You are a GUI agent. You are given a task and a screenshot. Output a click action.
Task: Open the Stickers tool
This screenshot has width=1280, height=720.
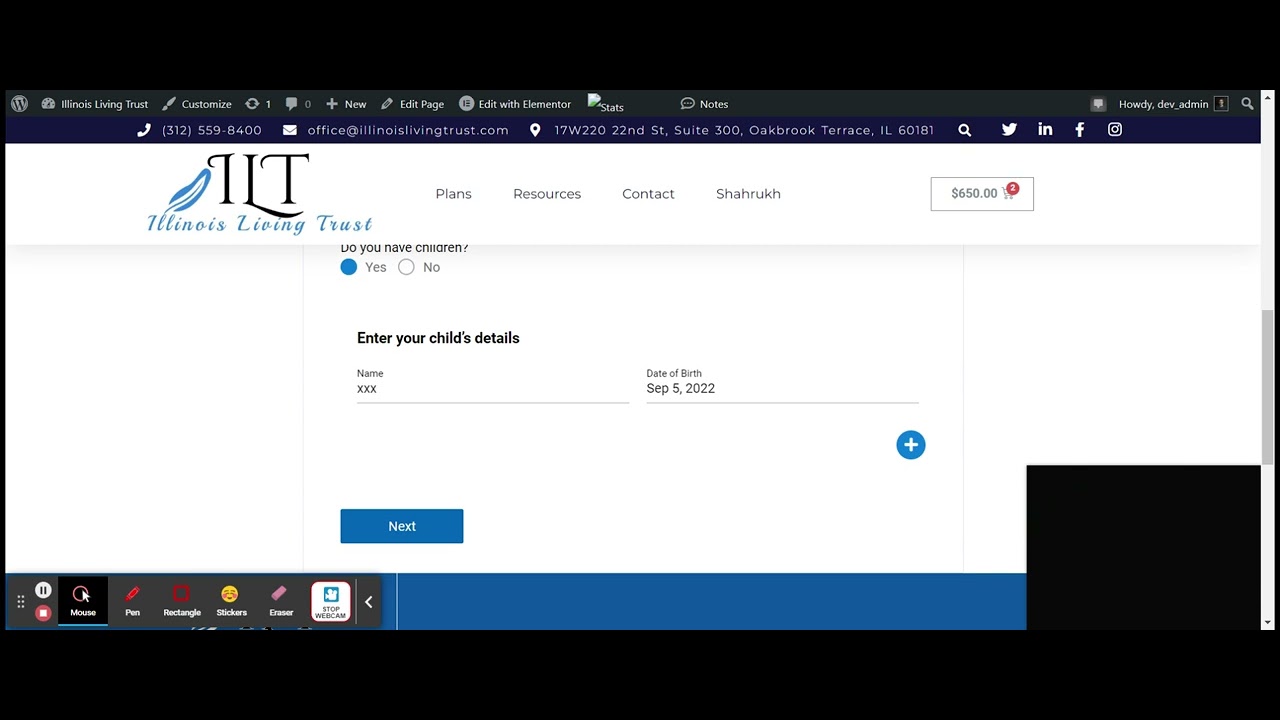(231, 602)
